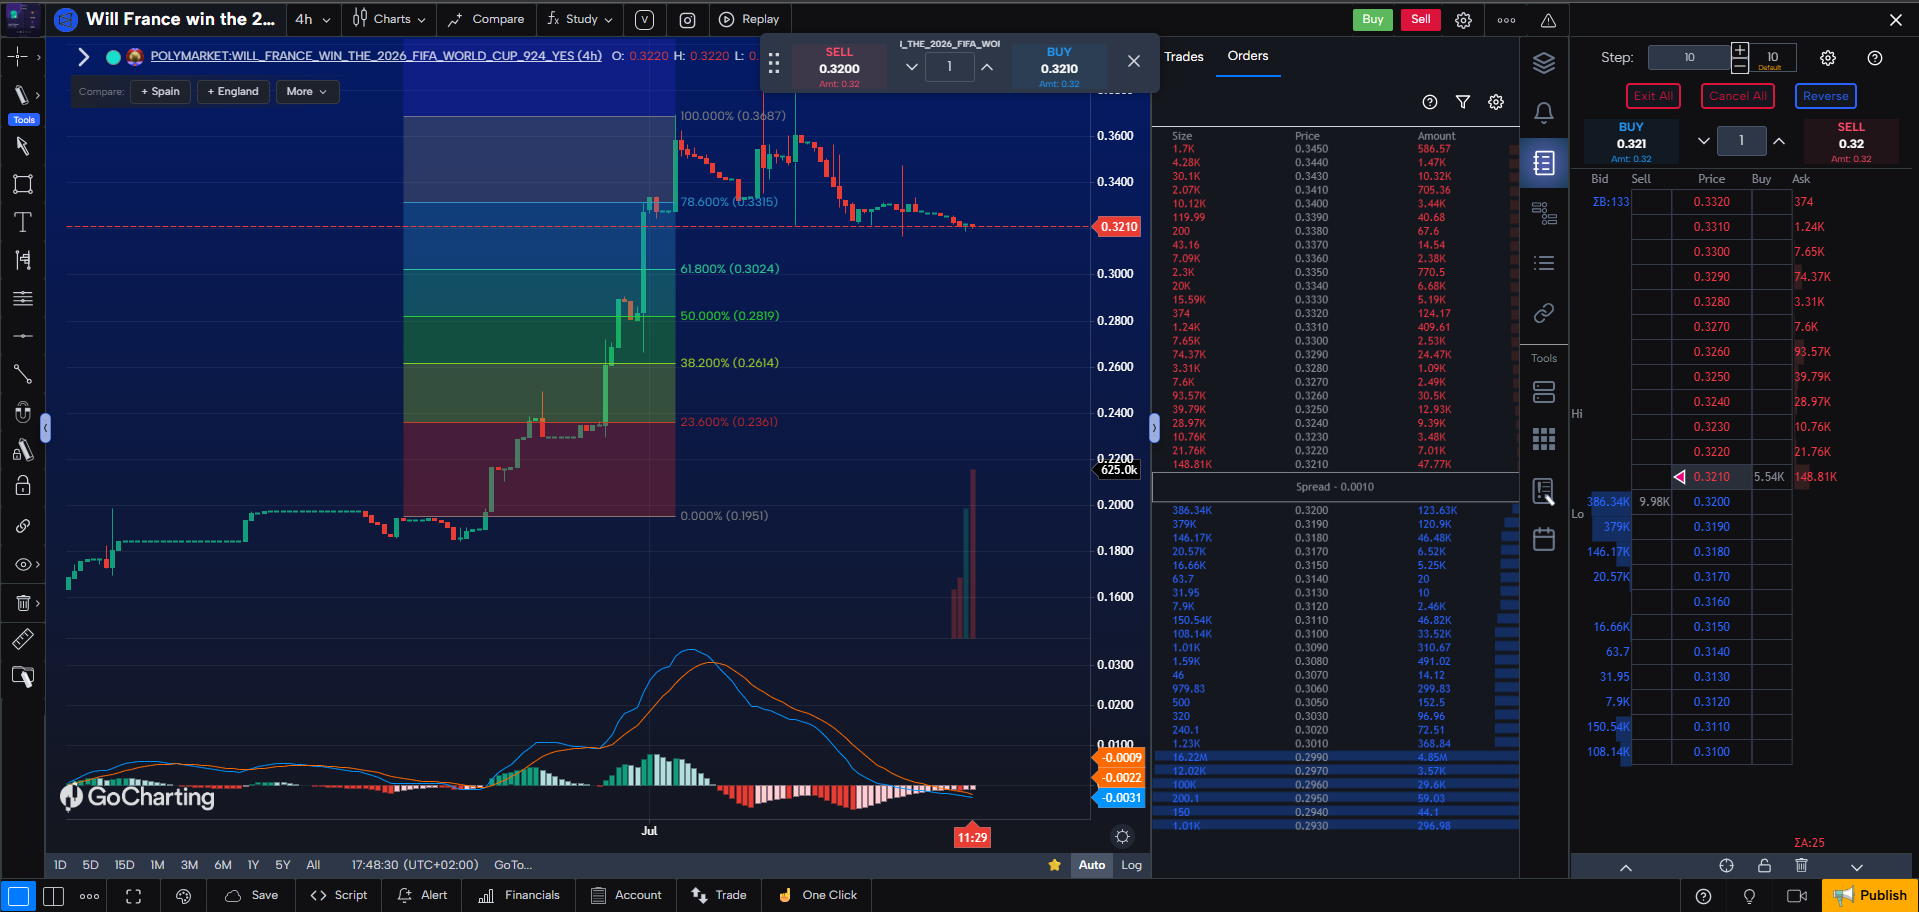
Task: Click the order book filter icon
Action: click(x=1463, y=102)
